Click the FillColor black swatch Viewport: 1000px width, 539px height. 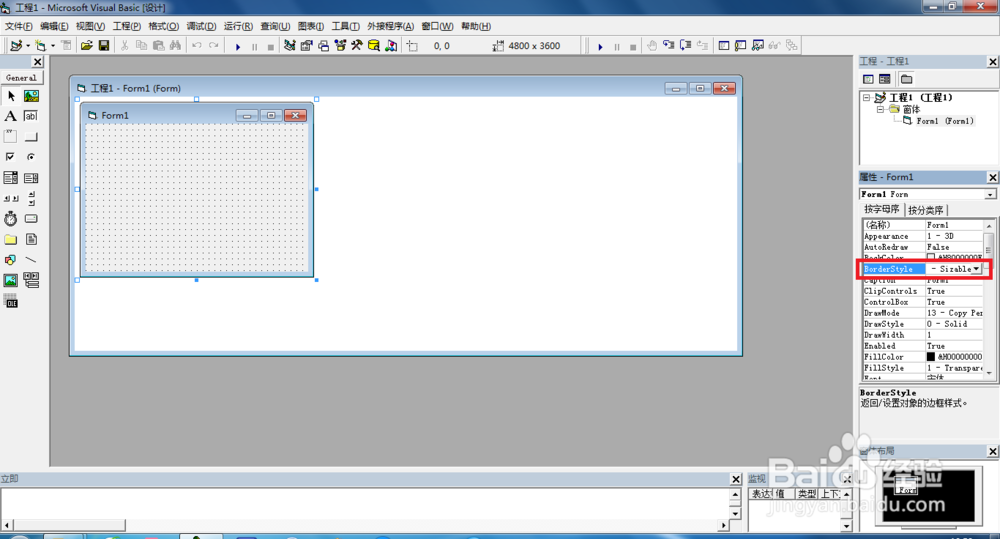(930, 357)
